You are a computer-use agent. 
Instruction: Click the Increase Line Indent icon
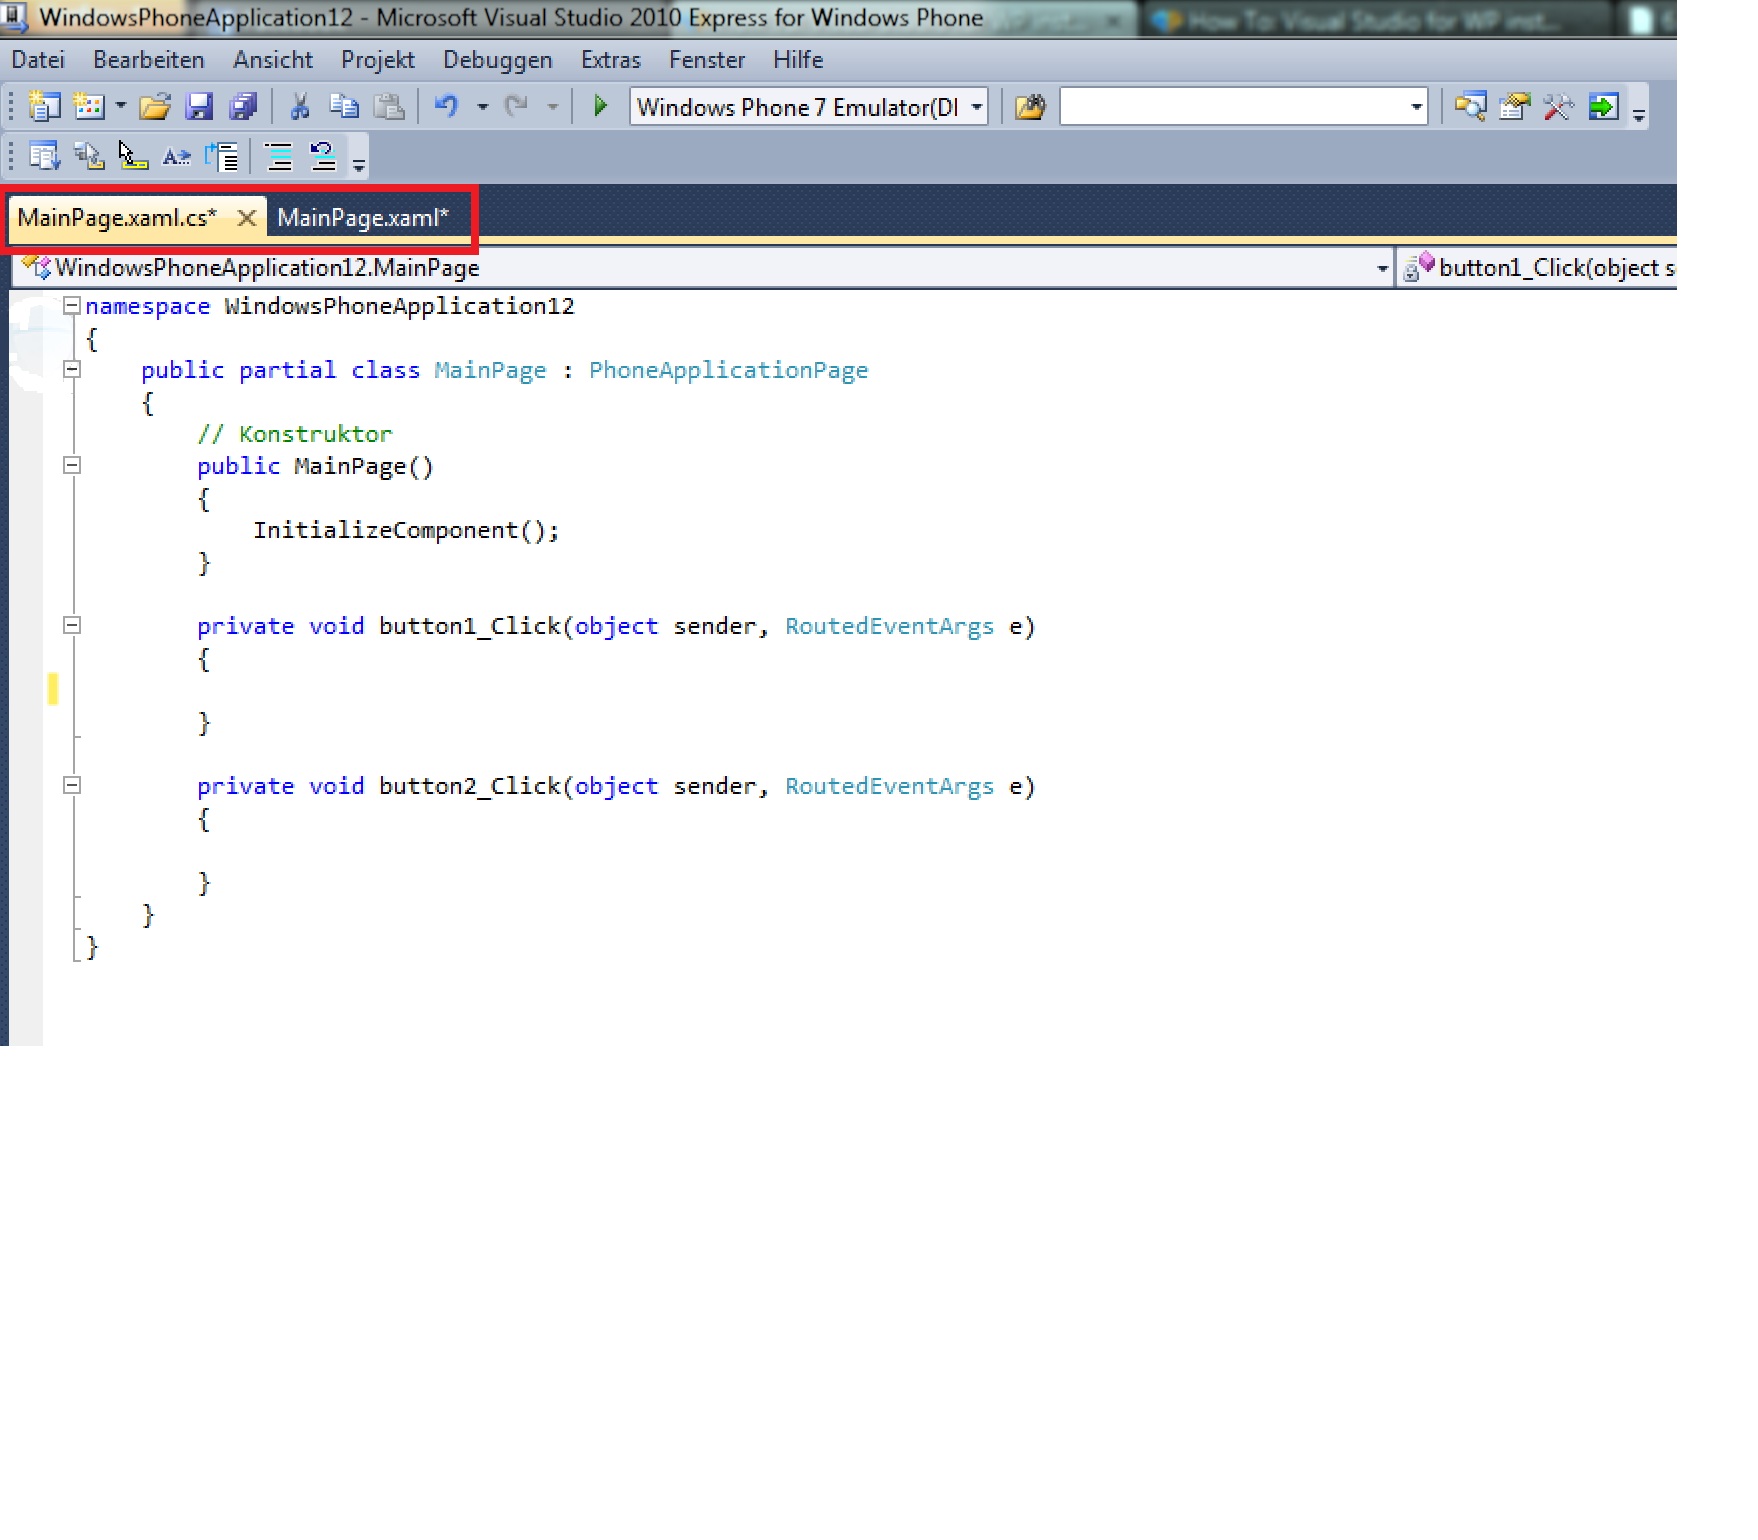(x=221, y=156)
